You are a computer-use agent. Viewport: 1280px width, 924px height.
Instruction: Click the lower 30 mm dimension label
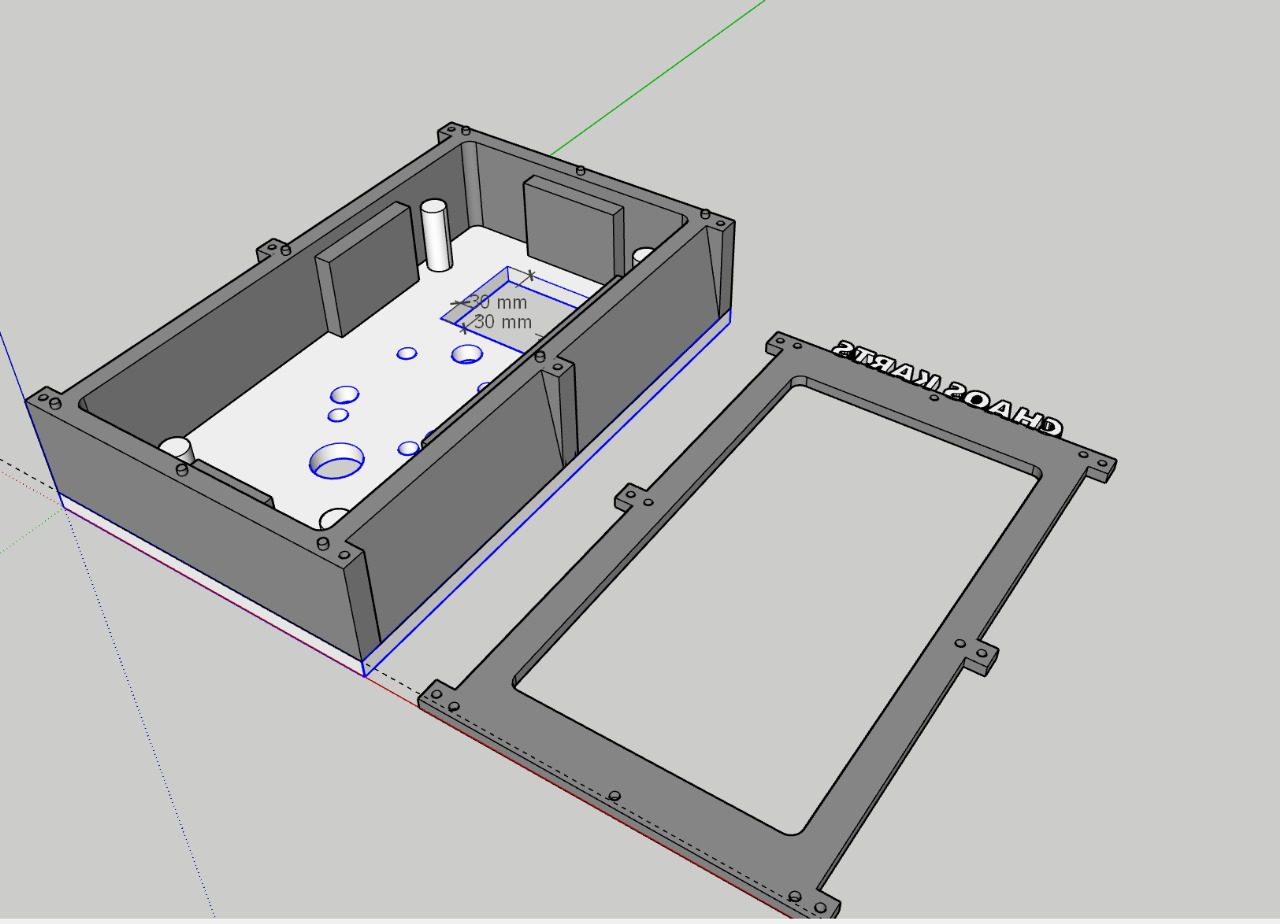tap(503, 322)
